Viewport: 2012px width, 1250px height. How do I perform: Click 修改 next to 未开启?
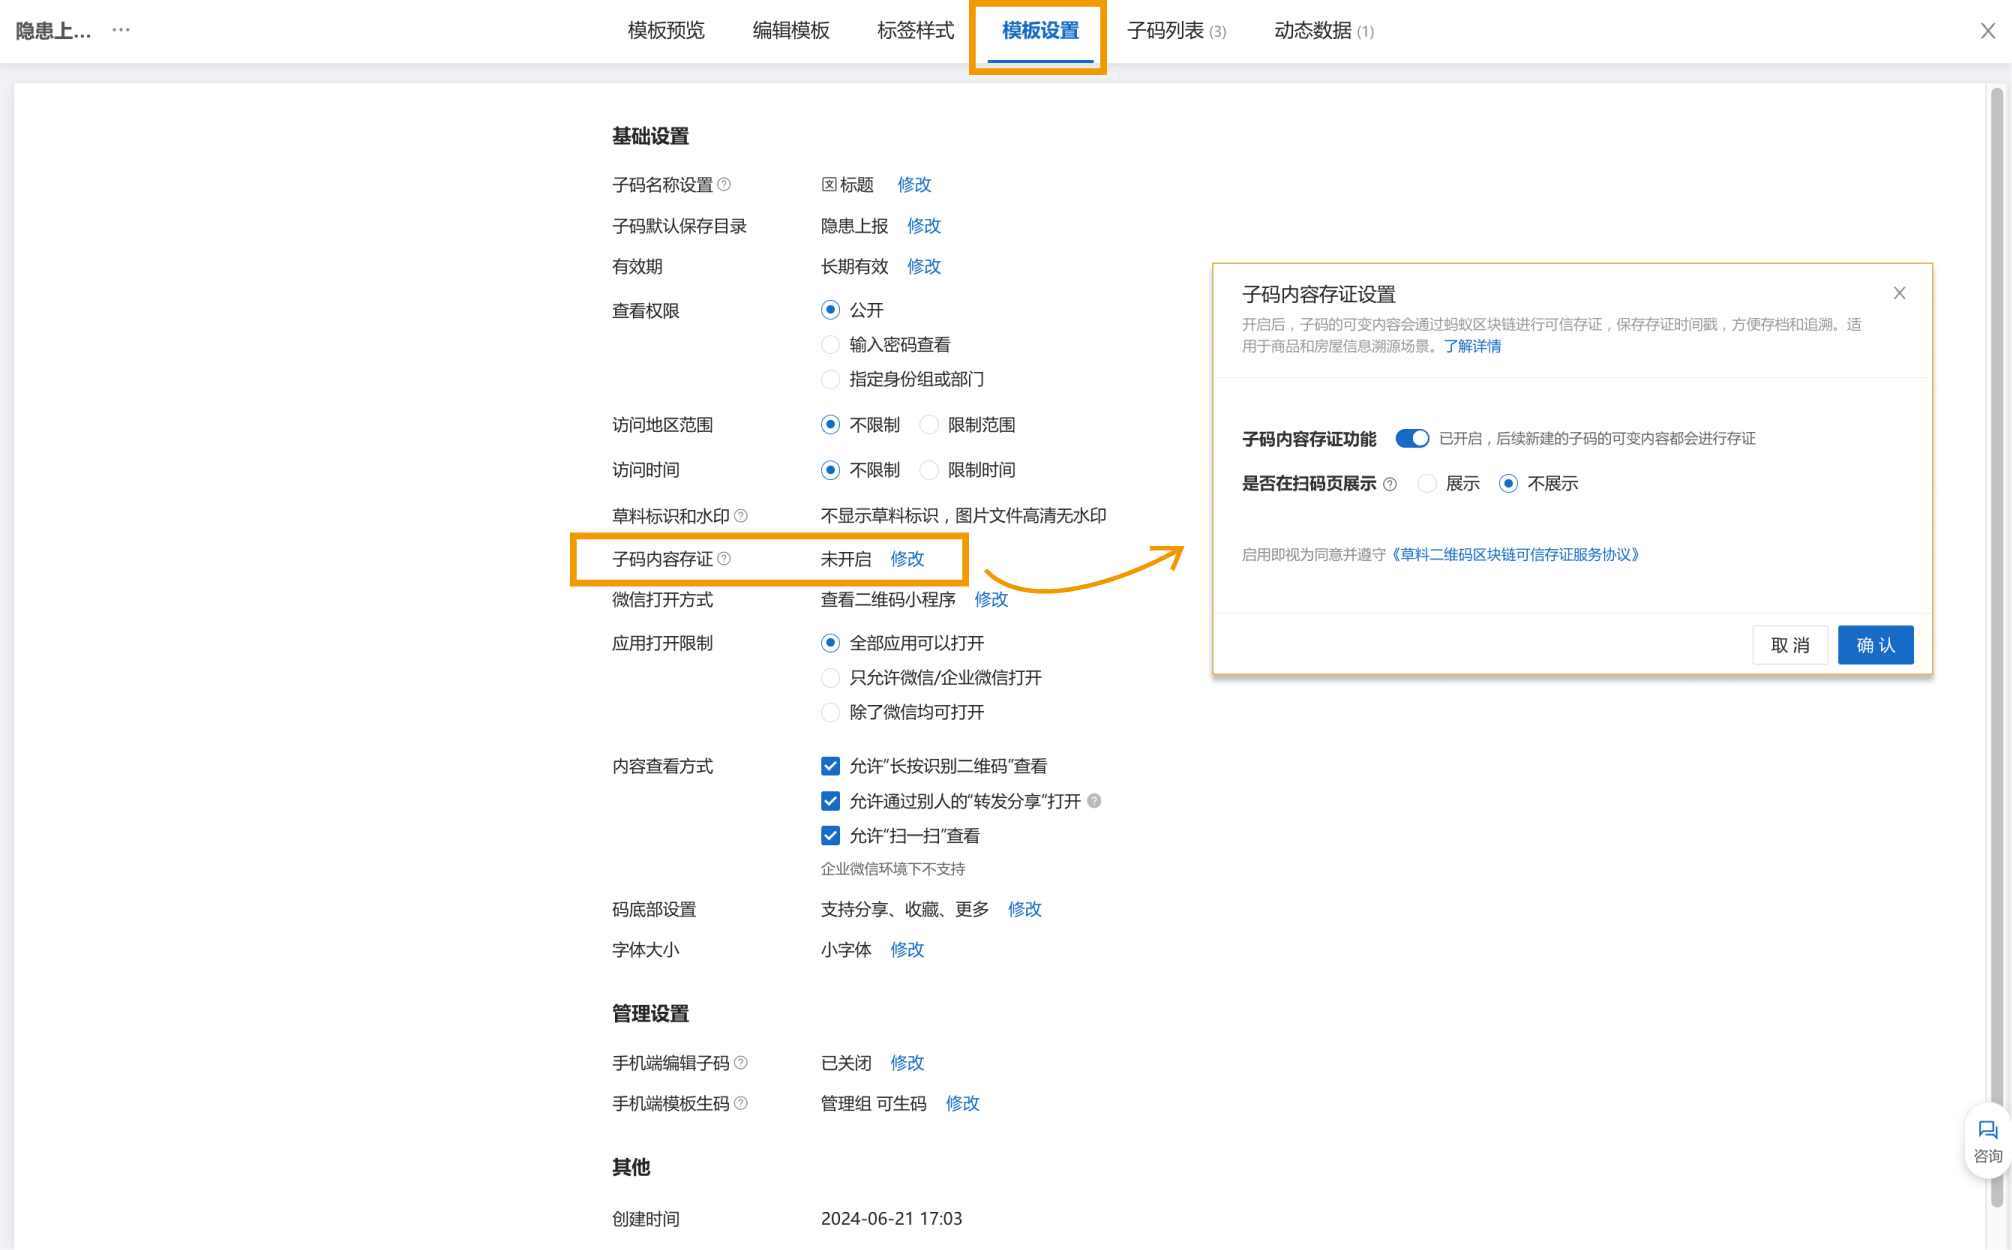pyautogui.click(x=907, y=559)
